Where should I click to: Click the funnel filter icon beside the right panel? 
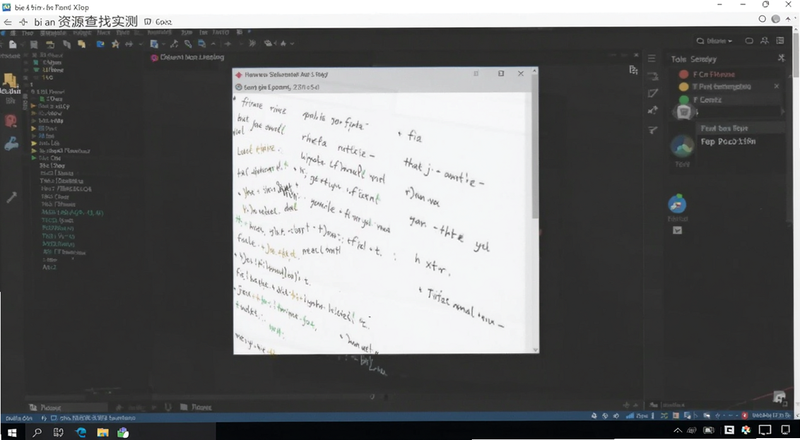point(653,131)
